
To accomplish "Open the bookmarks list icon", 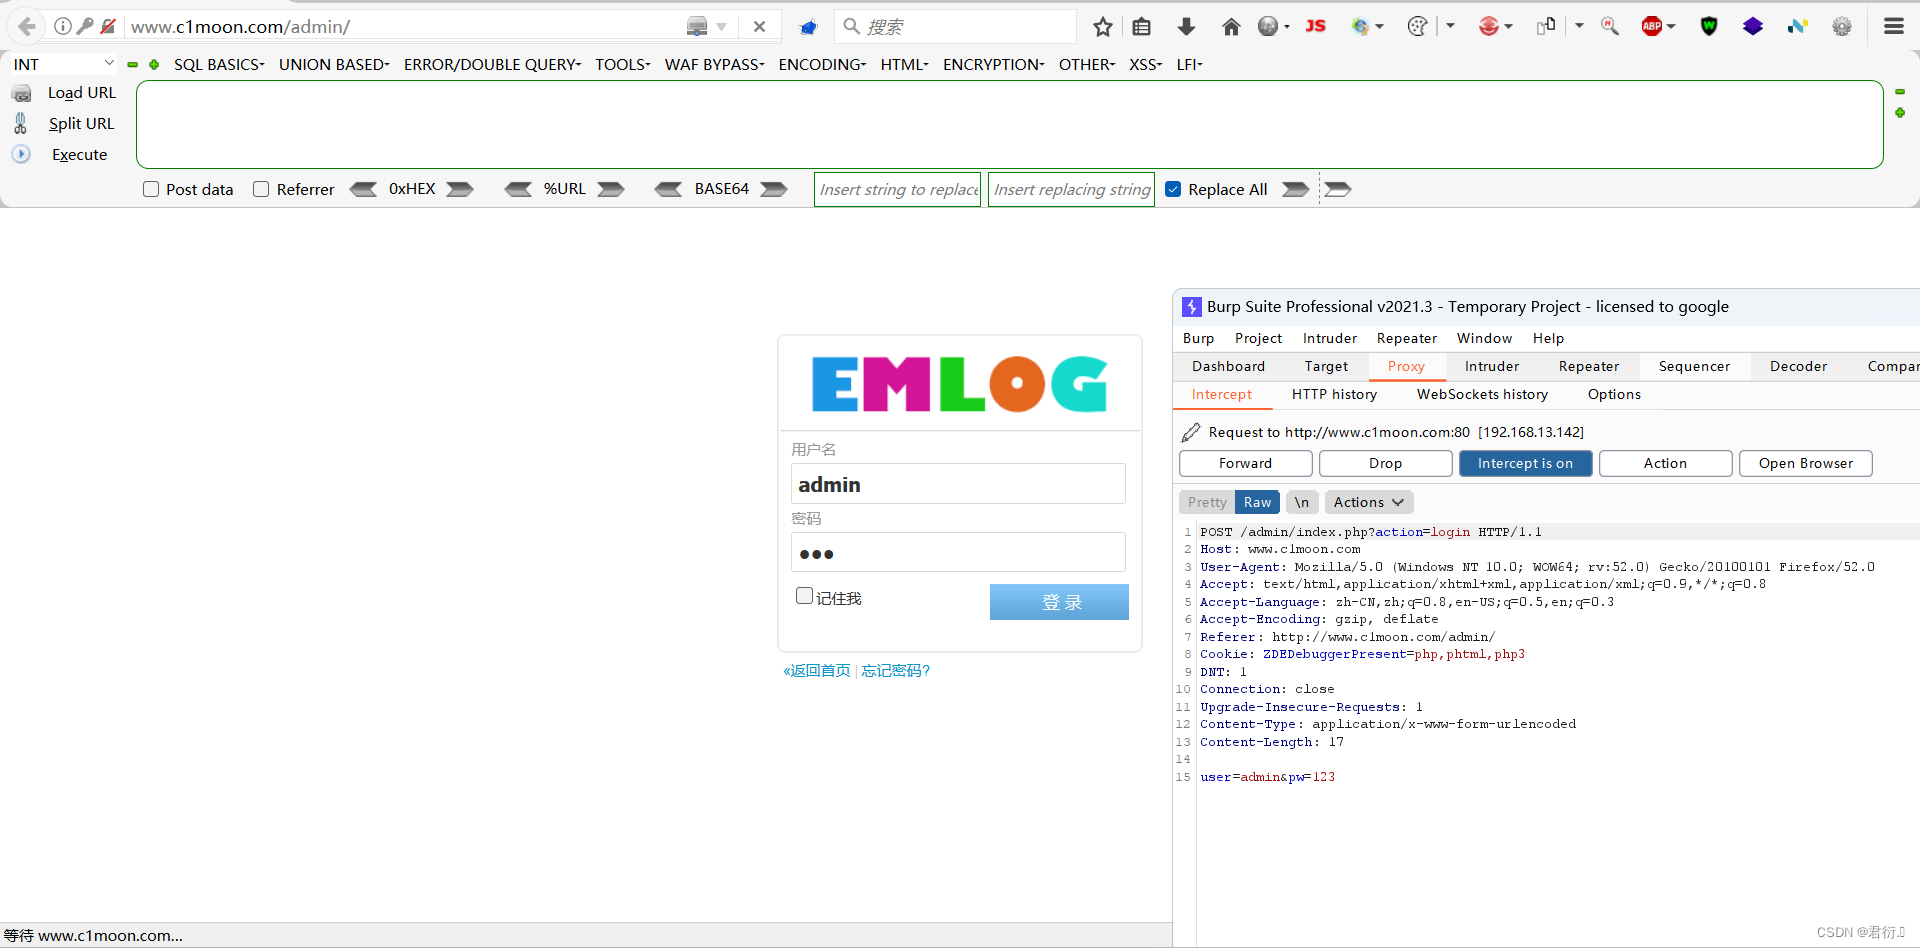I will click(1141, 27).
